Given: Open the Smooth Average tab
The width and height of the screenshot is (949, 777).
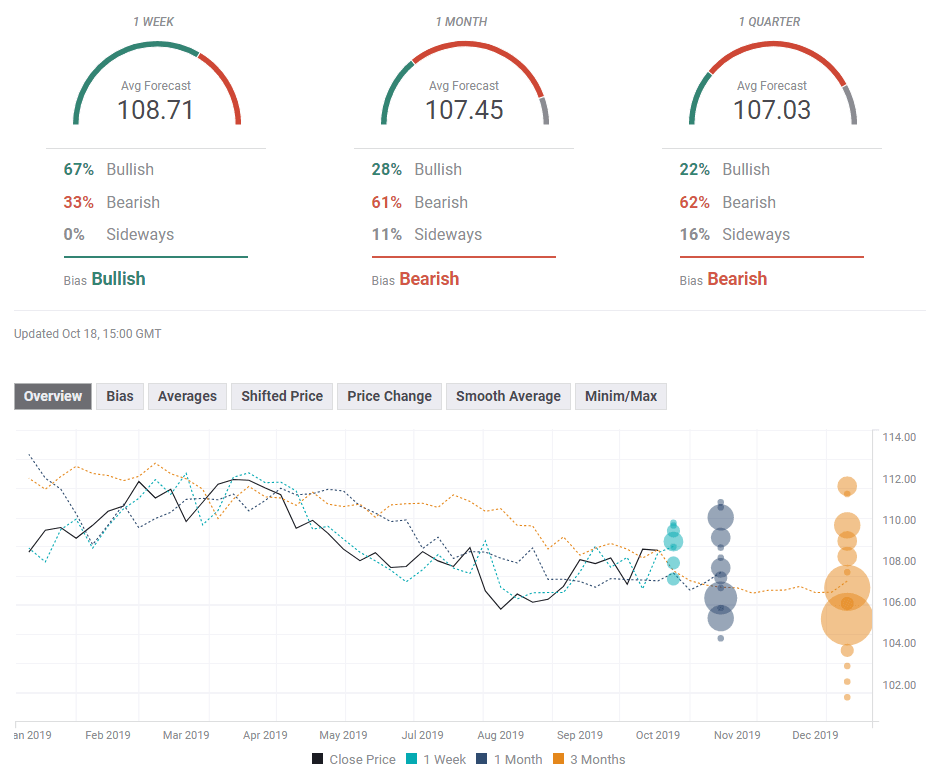Looking at the screenshot, I should (x=508, y=396).
